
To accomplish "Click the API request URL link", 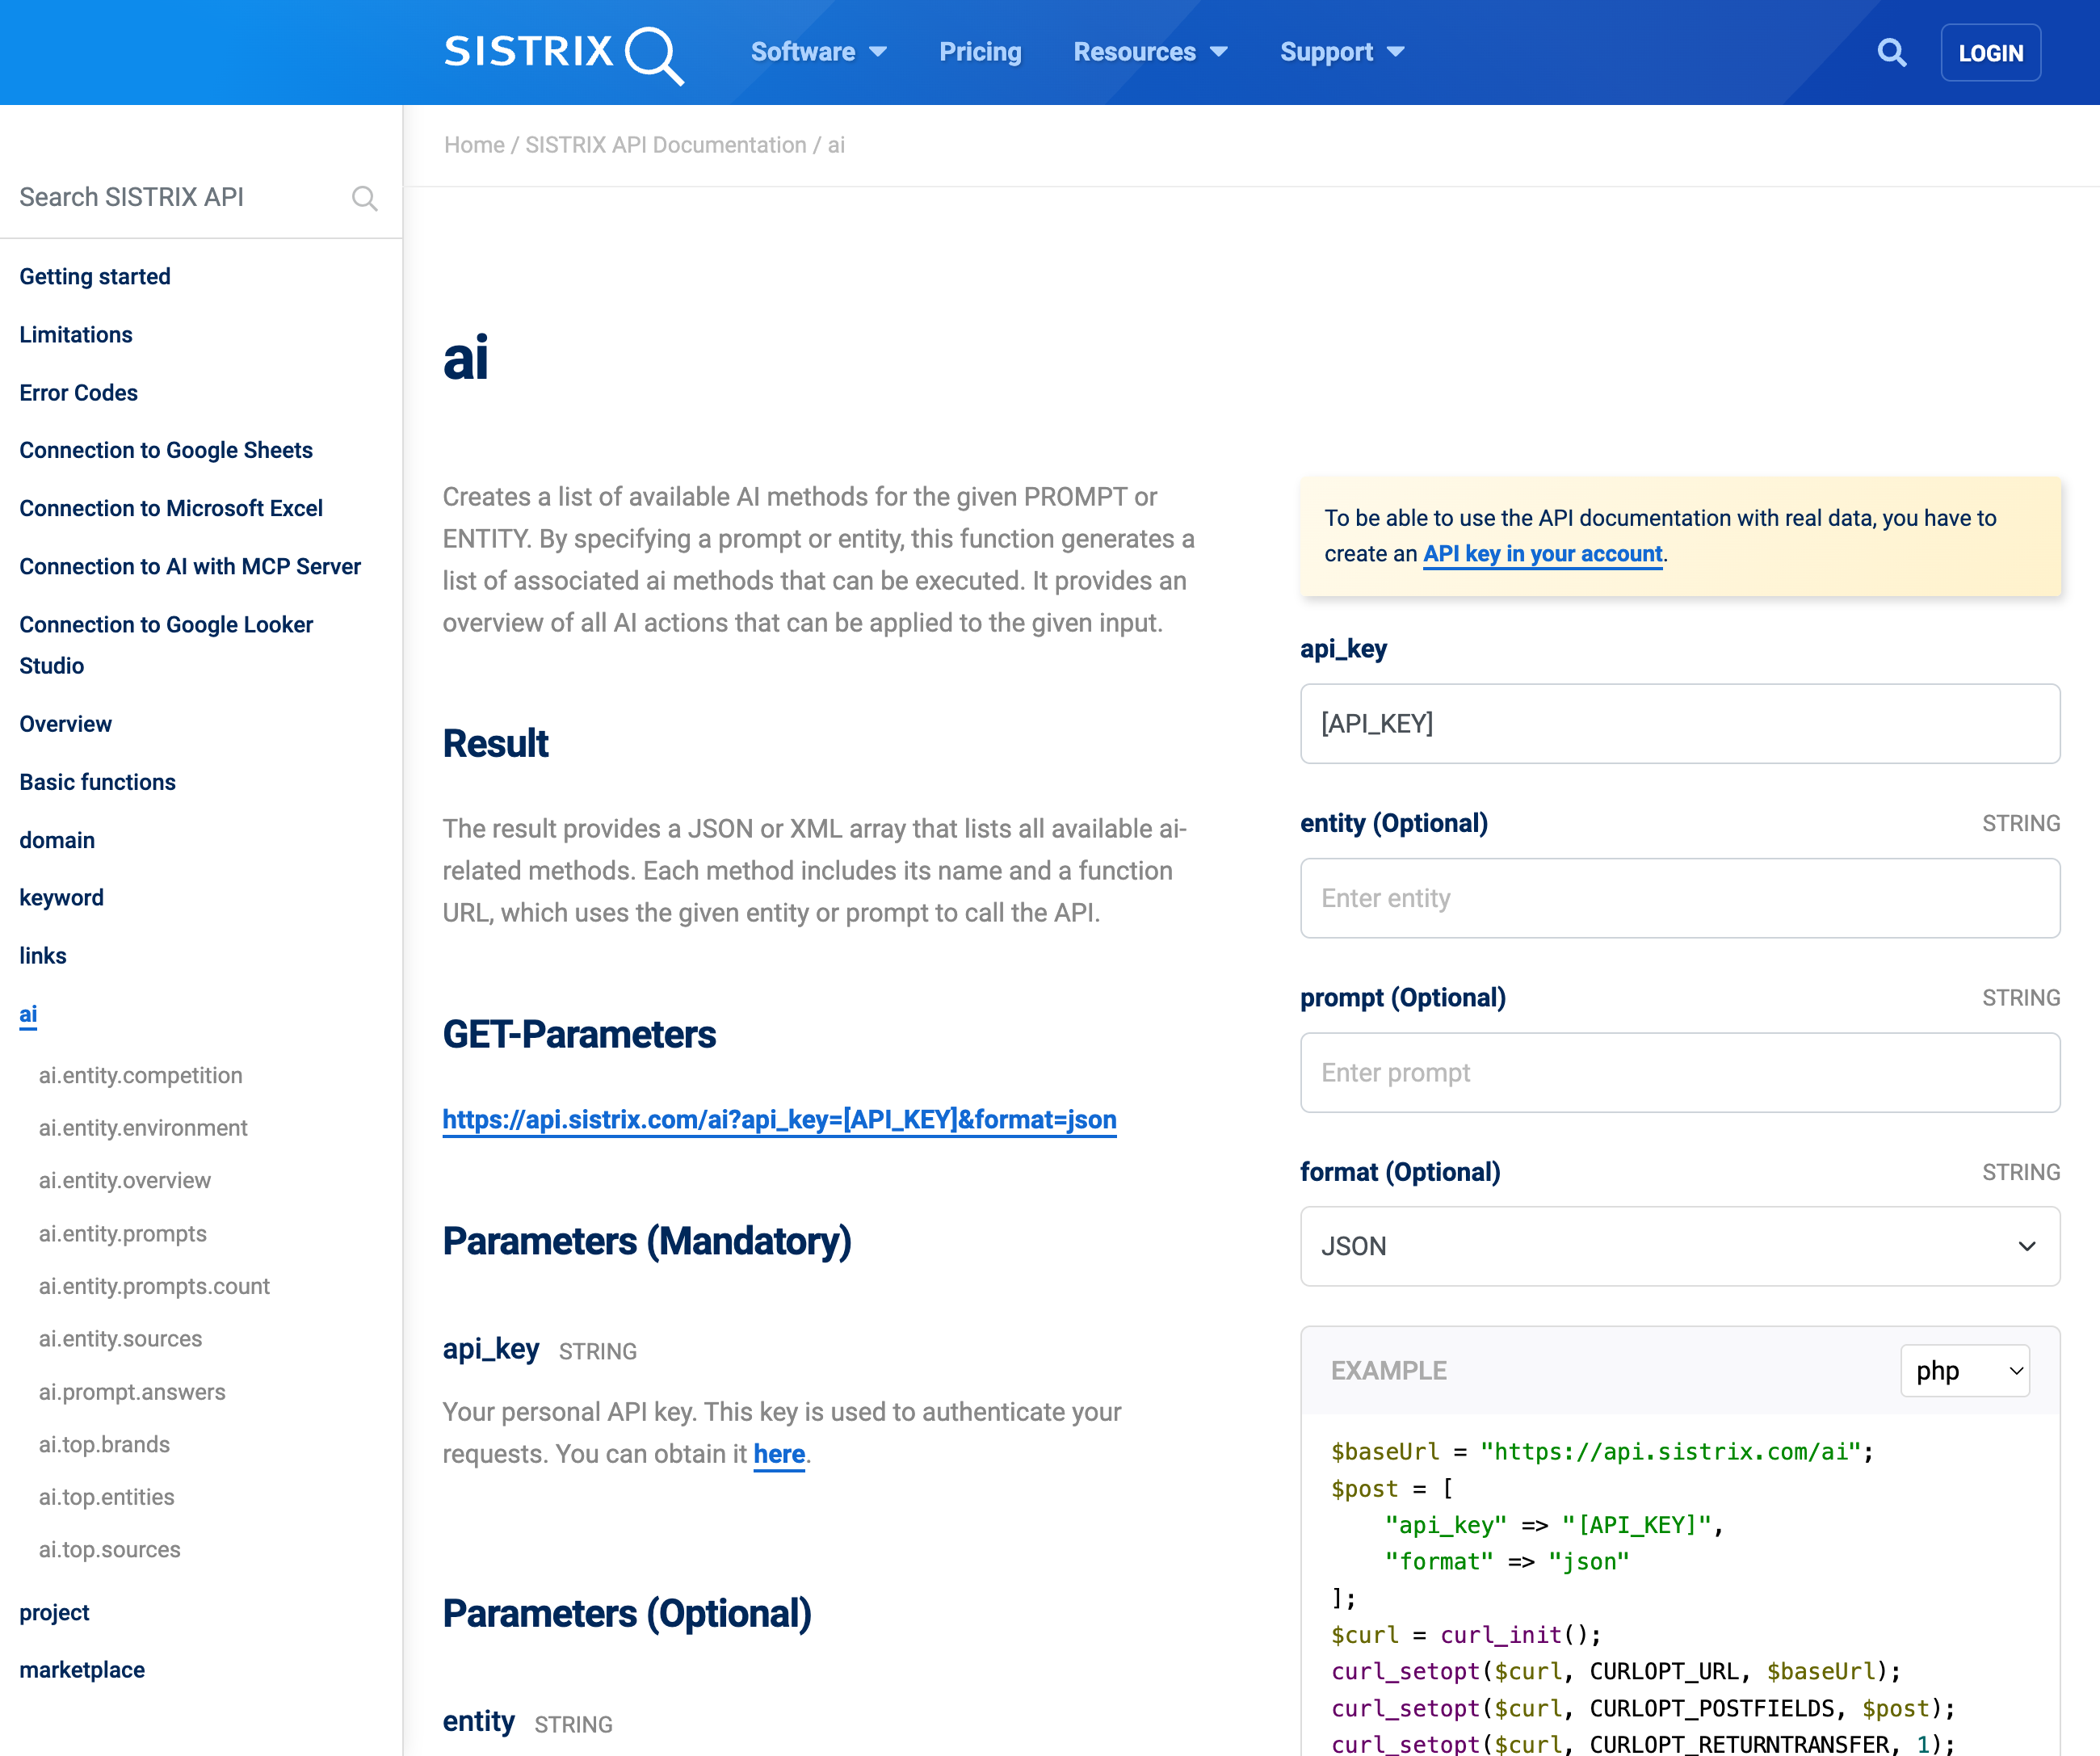I will [779, 1120].
